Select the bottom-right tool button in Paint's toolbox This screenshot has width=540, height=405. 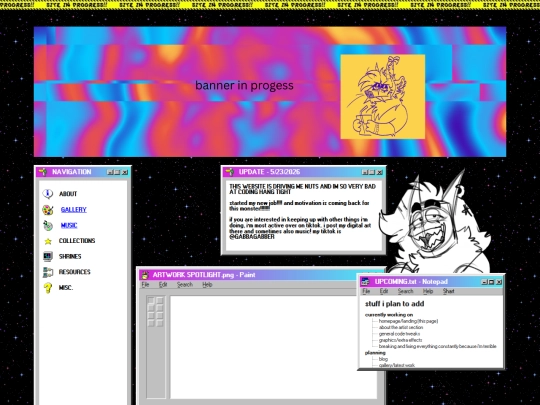click(159, 323)
